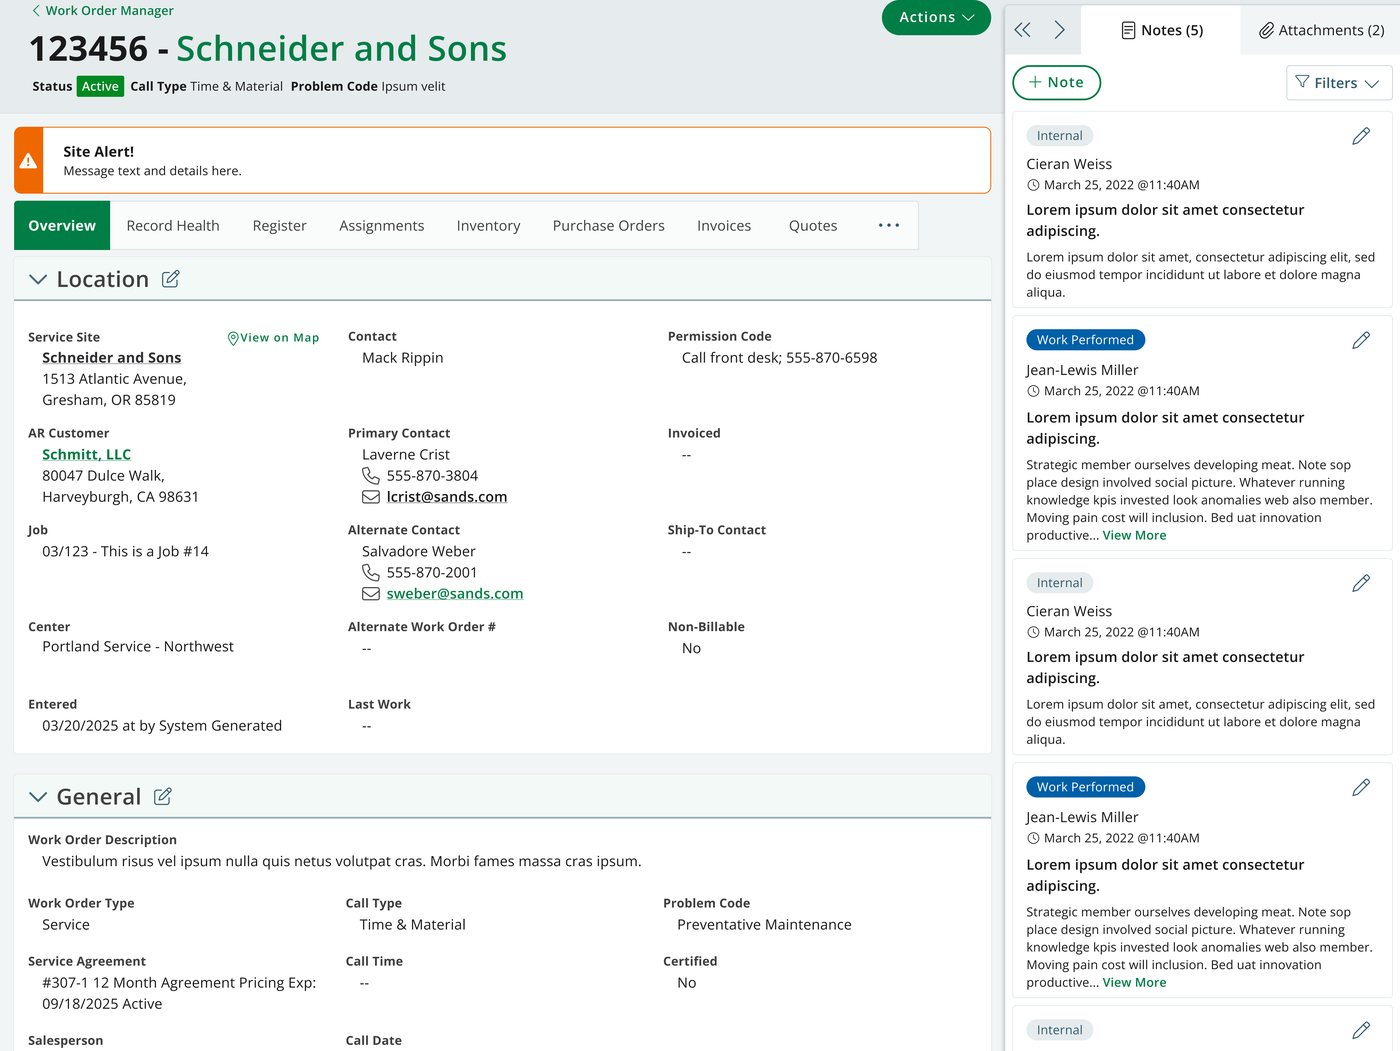Click the Site Alert warning icon
The image size is (1400, 1051).
[29, 160]
